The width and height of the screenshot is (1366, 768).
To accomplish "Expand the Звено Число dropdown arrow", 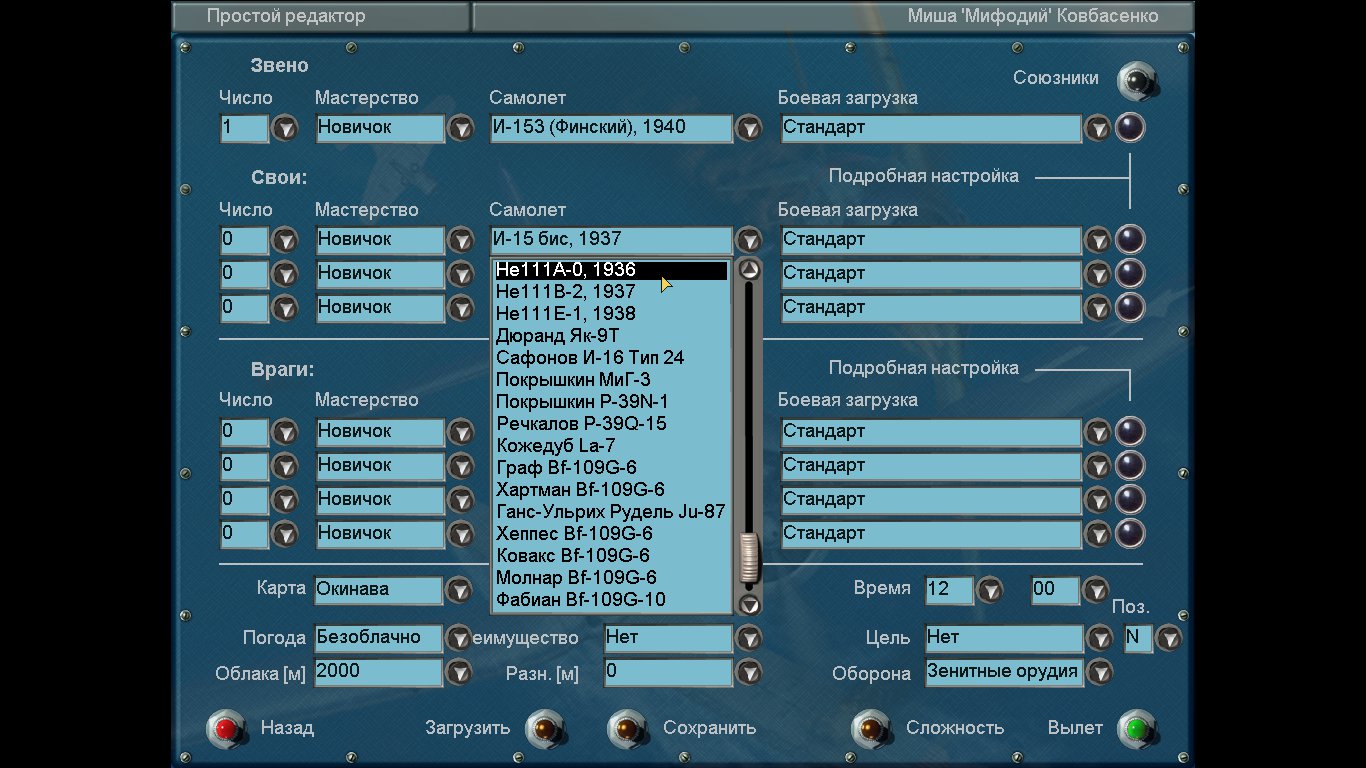I will click(x=286, y=128).
